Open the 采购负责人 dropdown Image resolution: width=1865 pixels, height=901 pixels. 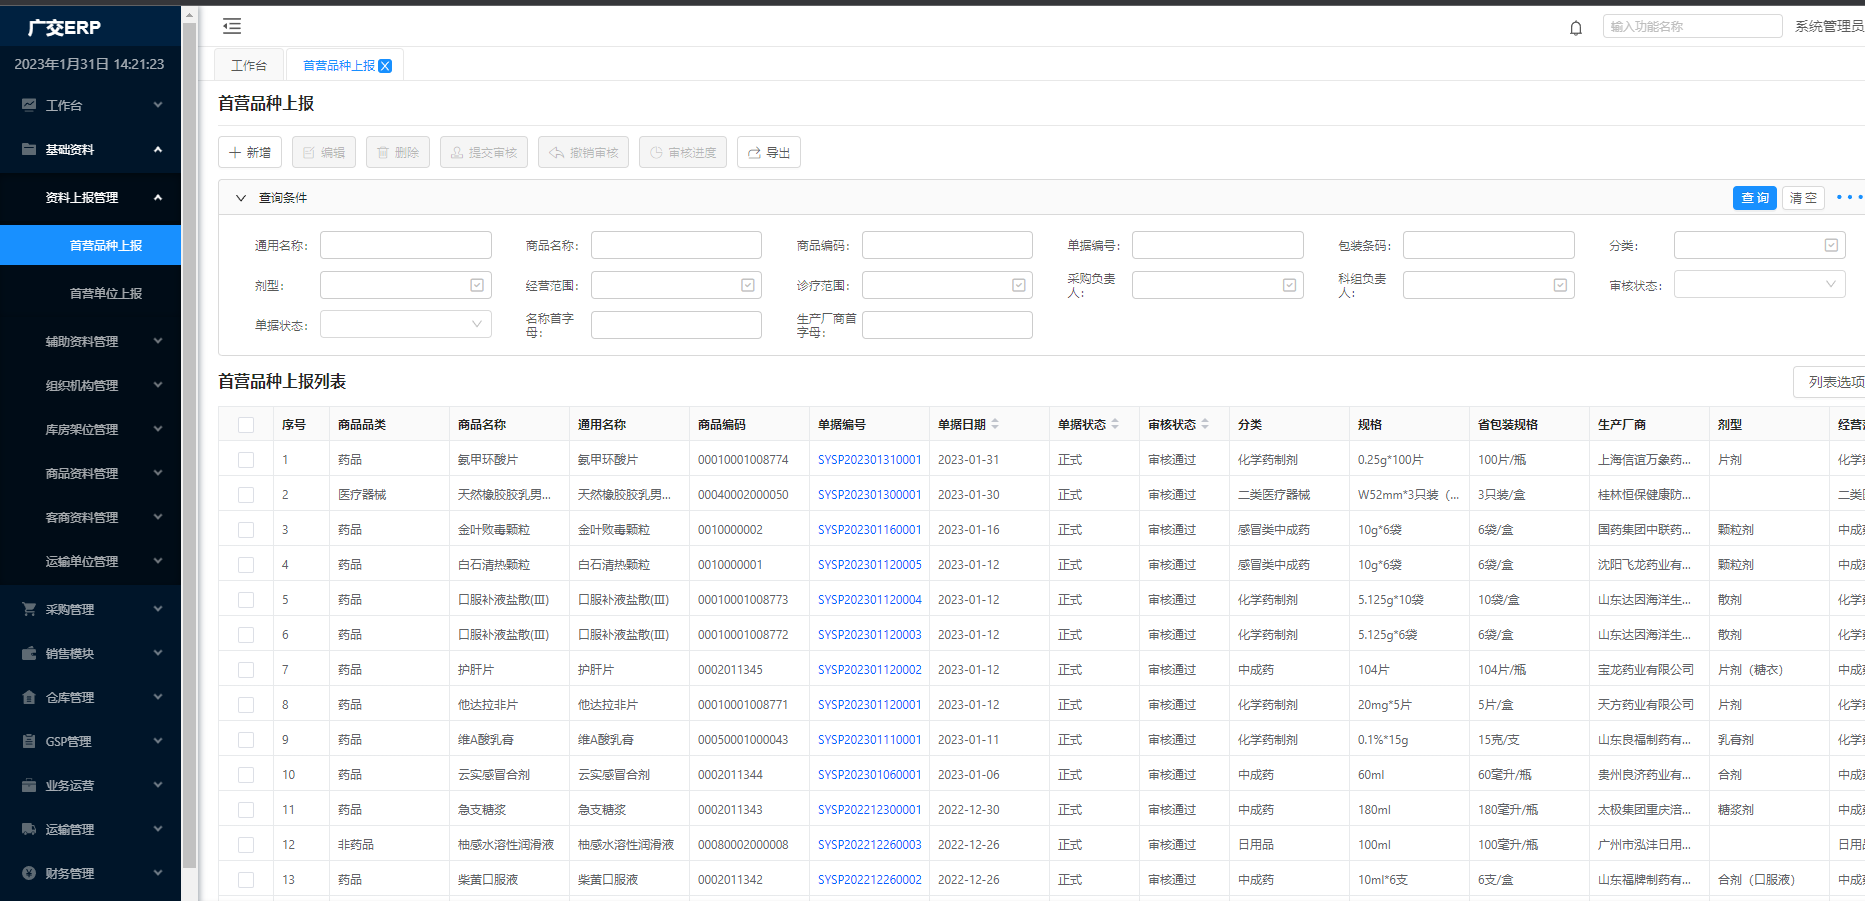pos(1217,285)
